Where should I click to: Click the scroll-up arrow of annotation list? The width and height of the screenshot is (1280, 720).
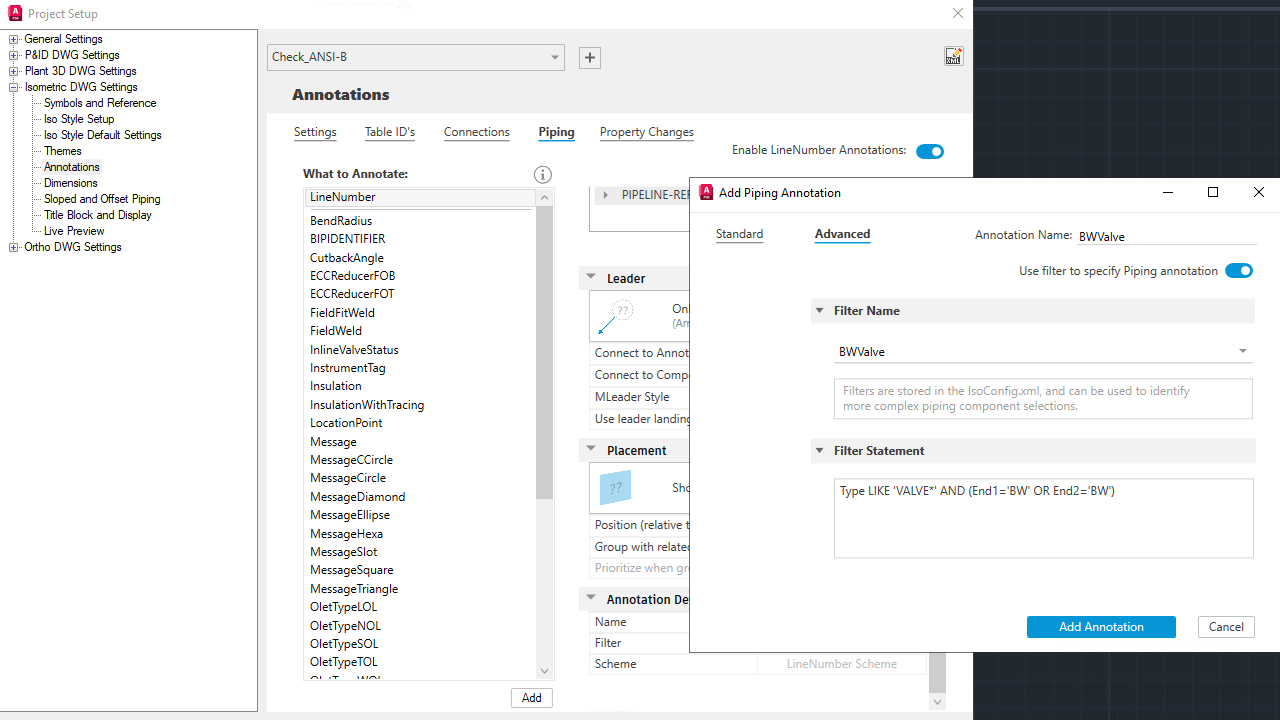(x=545, y=197)
